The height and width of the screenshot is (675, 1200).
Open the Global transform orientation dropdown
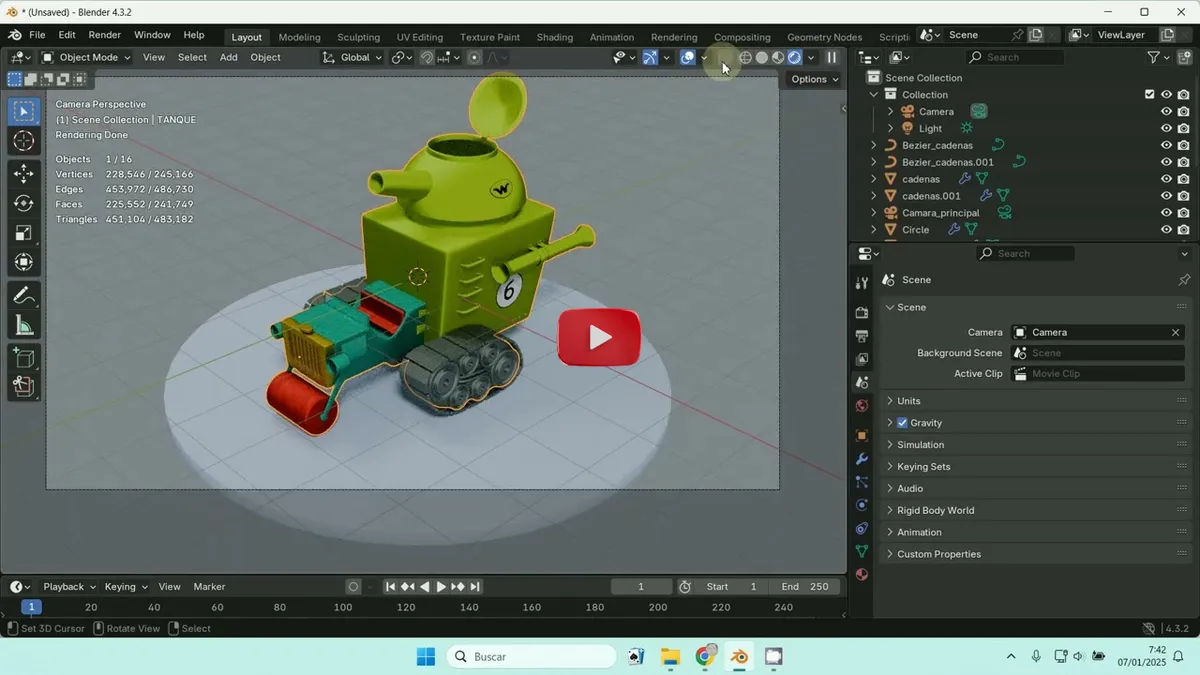point(353,58)
